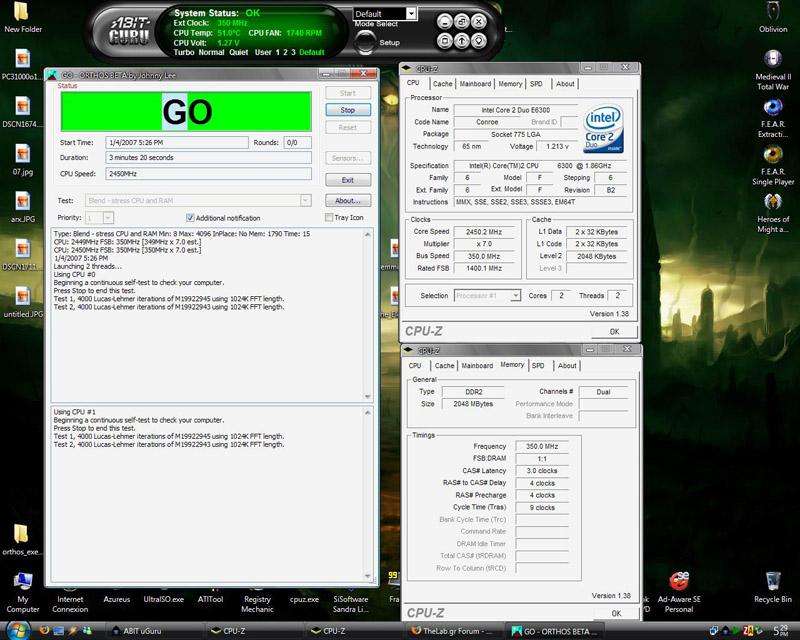The image size is (800, 640).
Task: Switch to Cache tab in upper CPU-Z
Action: tap(442, 84)
